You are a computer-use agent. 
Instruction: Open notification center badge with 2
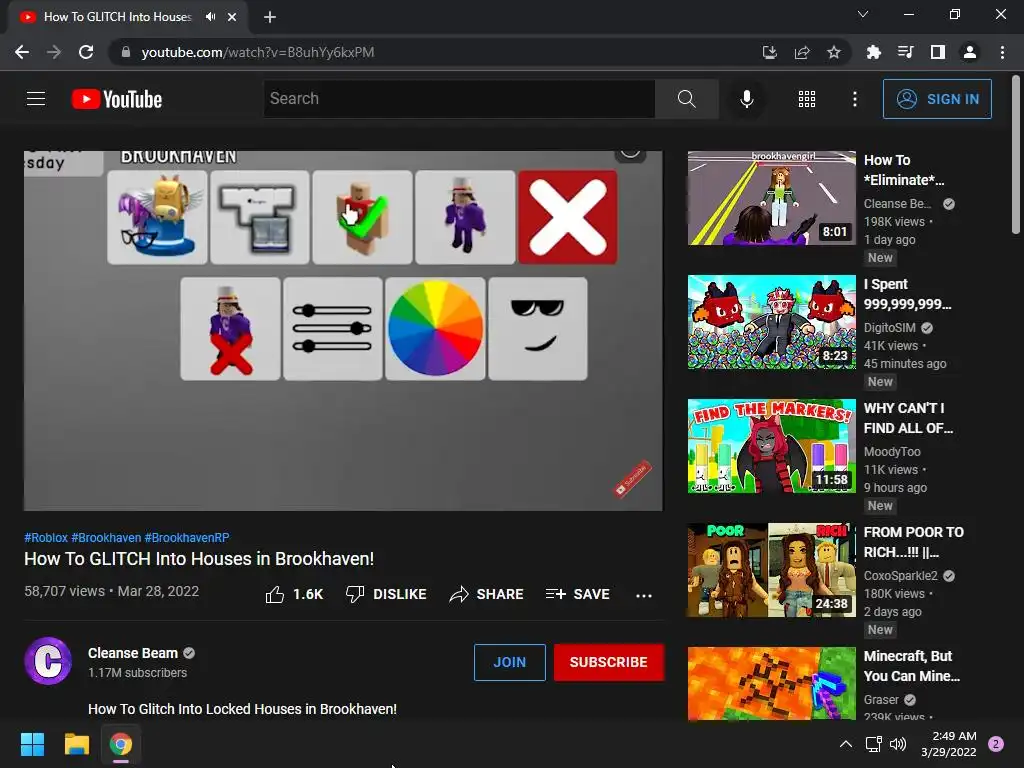coord(996,744)
